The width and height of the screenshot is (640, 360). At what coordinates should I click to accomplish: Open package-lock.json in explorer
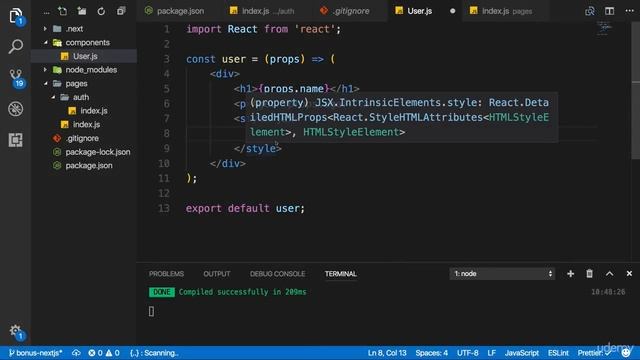pos(98,152)
